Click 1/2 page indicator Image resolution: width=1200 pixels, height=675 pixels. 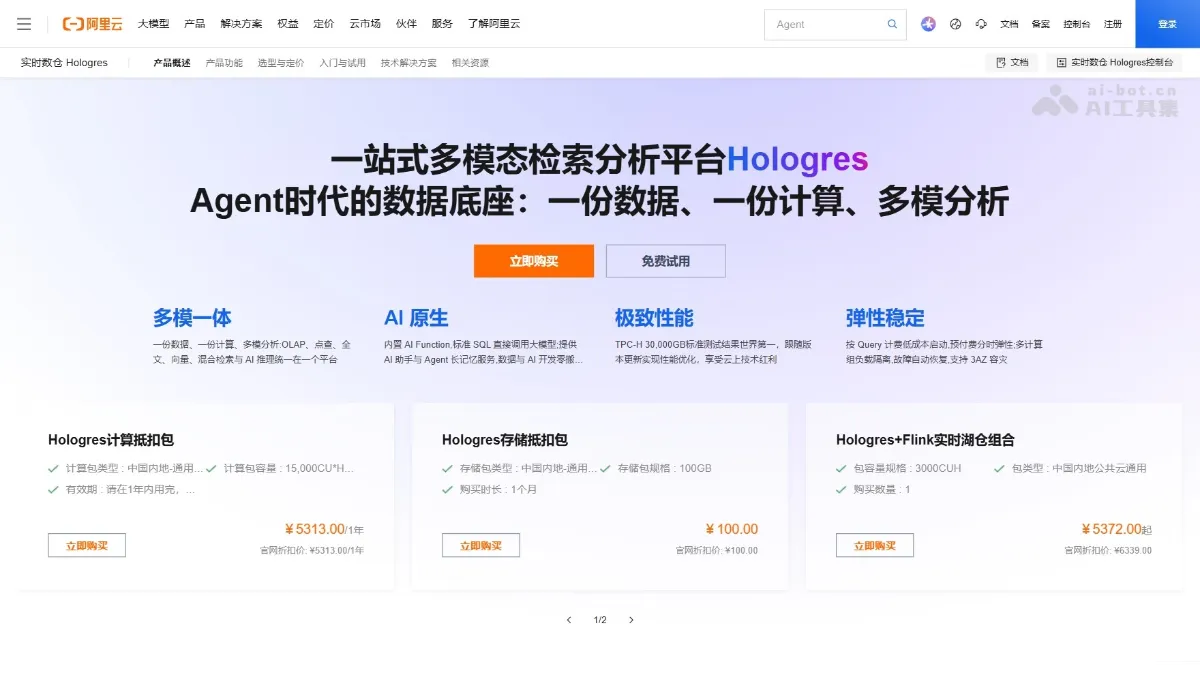pyautogui.click(x=600, y=620)
